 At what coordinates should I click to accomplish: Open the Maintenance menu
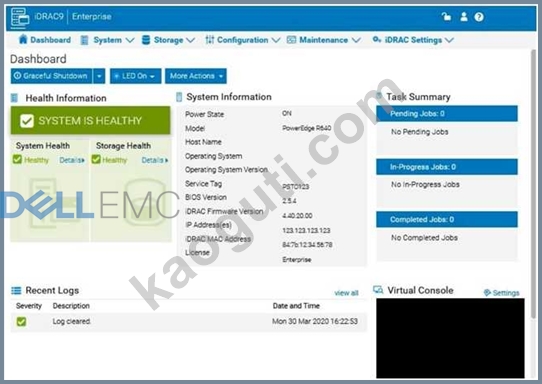[x=324, y=40]
